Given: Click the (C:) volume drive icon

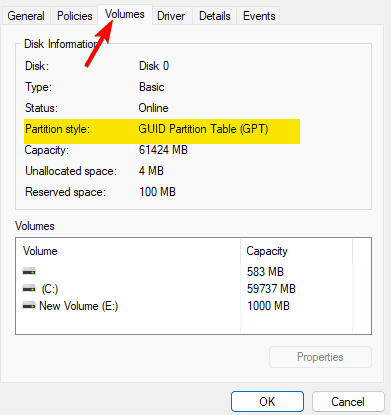Looking at the screenshot, I should (29, 288).
